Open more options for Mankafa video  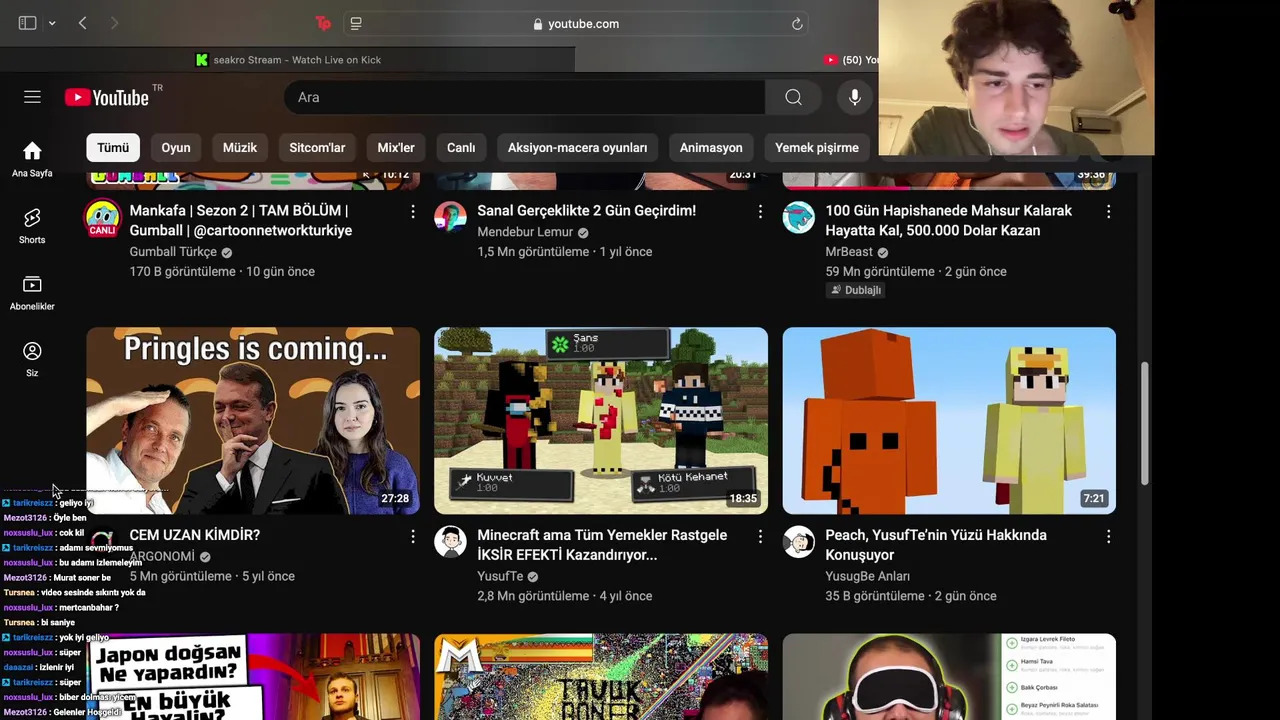coord(412,212)
